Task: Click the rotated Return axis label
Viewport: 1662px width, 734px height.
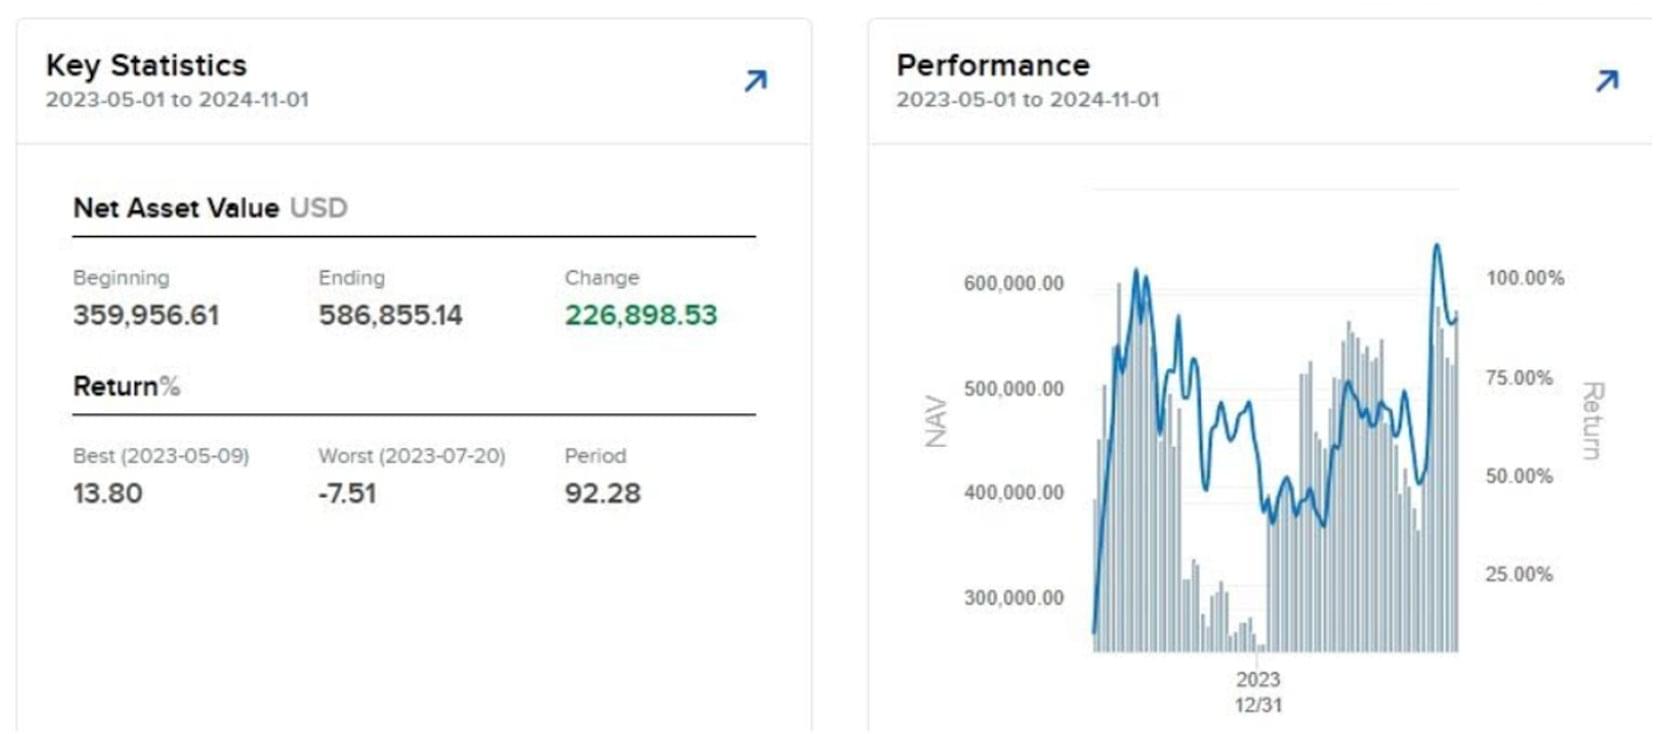Action: point(1592,421)
